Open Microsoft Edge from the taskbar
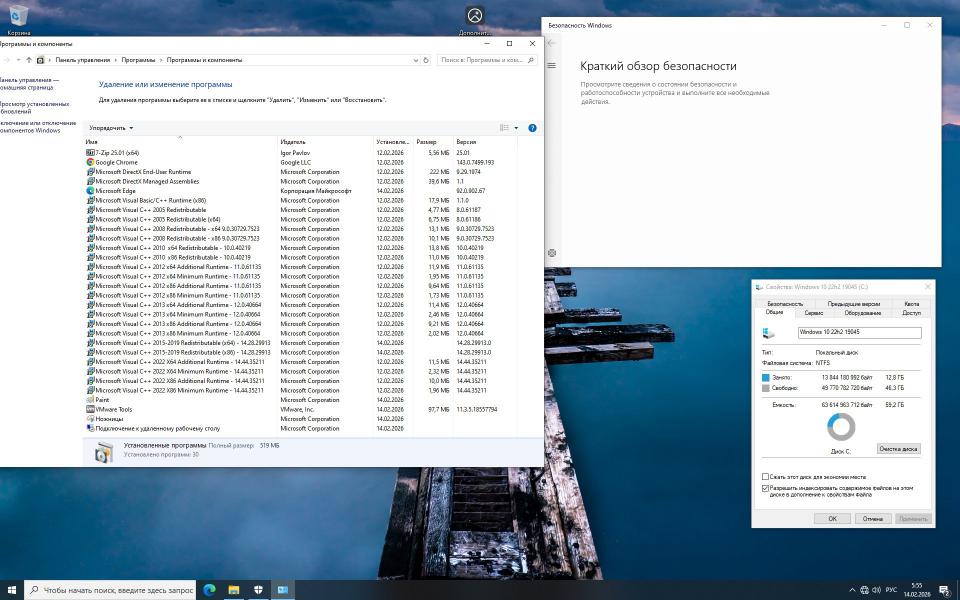960x600 pixels. pos(210,590)
